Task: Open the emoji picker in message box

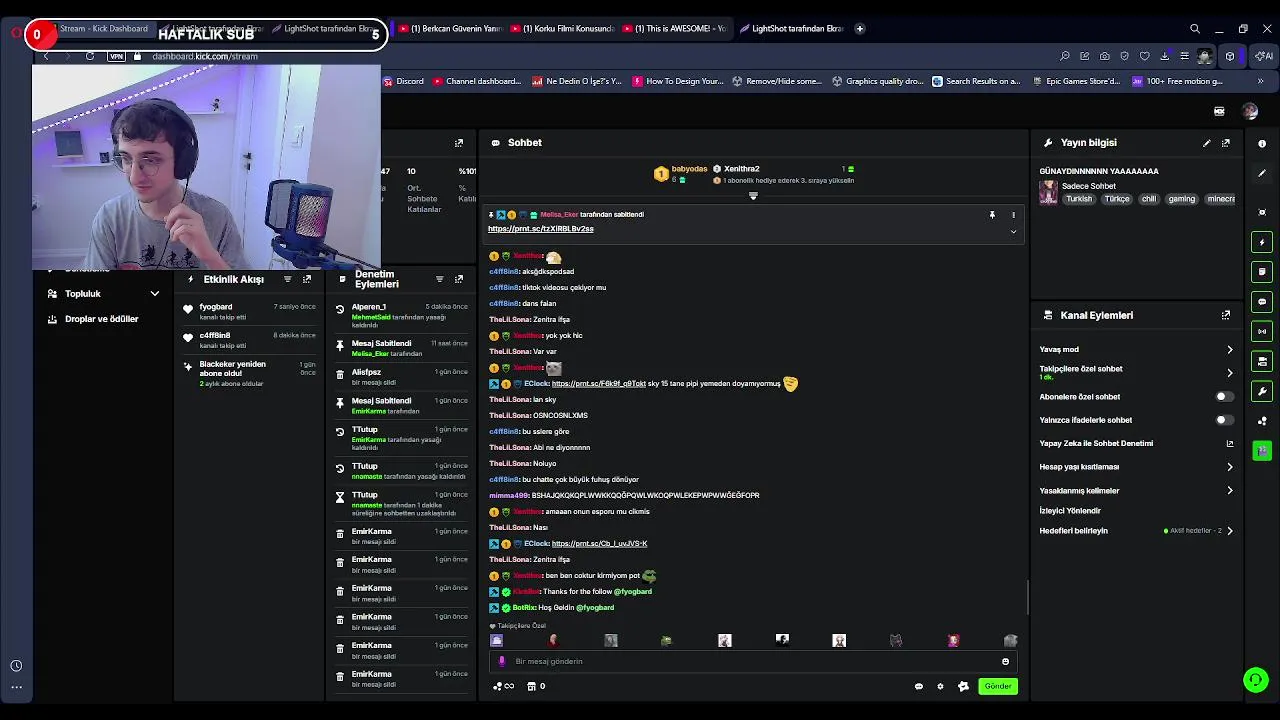Action: pyautogui.click(x=1005, y=661)
